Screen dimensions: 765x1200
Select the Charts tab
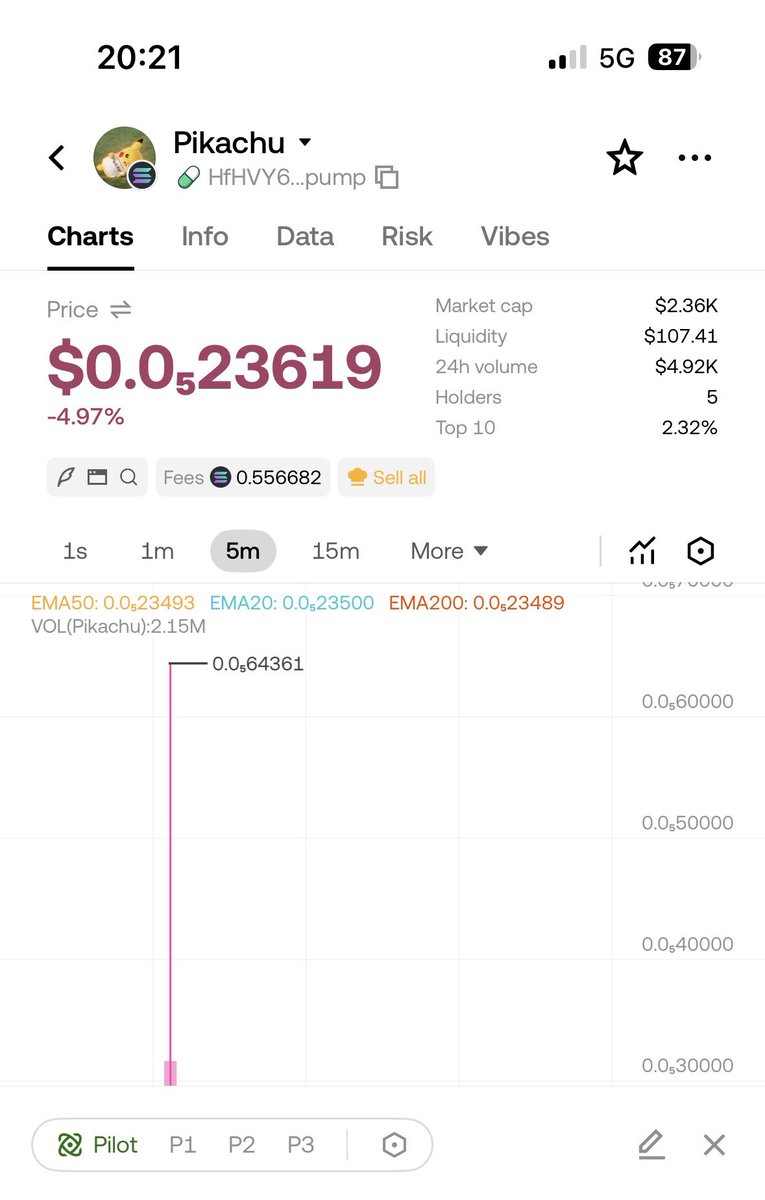pos(90,237)
